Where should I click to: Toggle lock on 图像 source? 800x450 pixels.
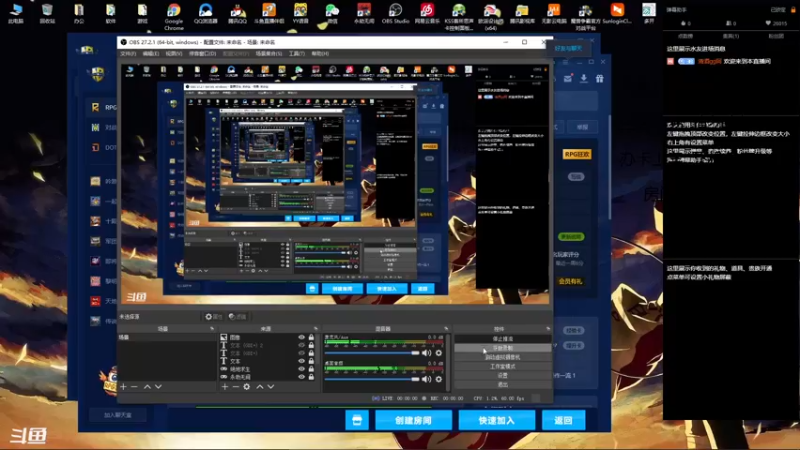coord(311,337)
